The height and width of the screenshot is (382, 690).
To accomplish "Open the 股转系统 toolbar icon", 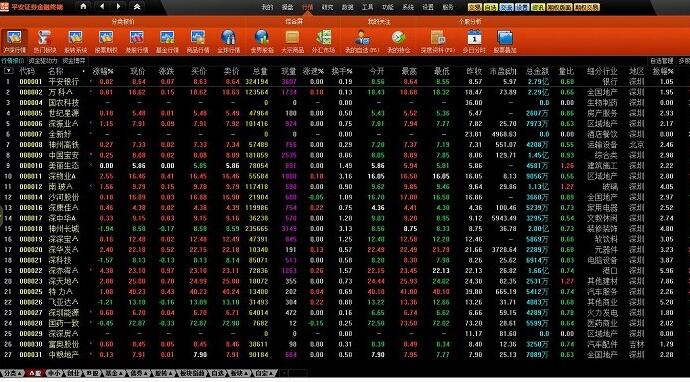I will 76,41.
